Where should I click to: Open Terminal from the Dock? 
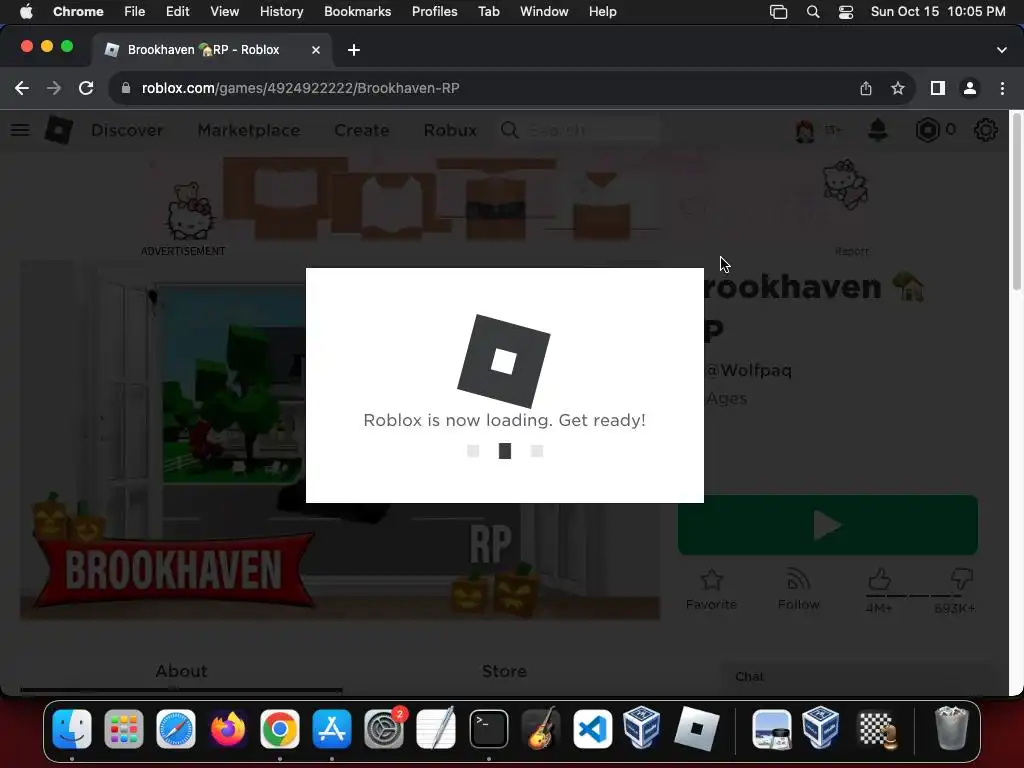tap(488, 729)
